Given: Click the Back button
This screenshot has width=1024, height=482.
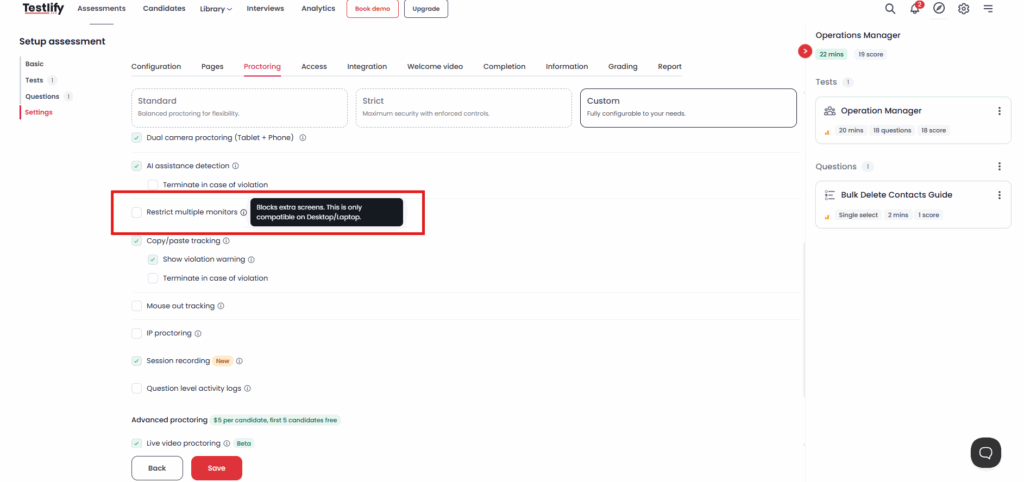Looking at the screenshot, I should click(157, 468).
